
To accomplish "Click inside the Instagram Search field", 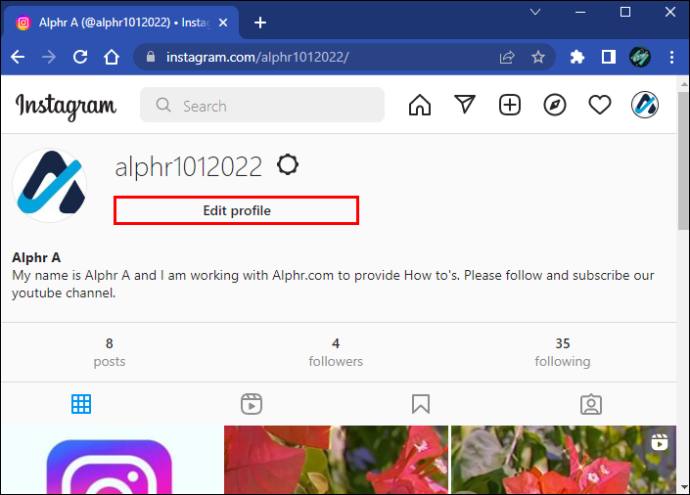I will (x=262, y=105).
